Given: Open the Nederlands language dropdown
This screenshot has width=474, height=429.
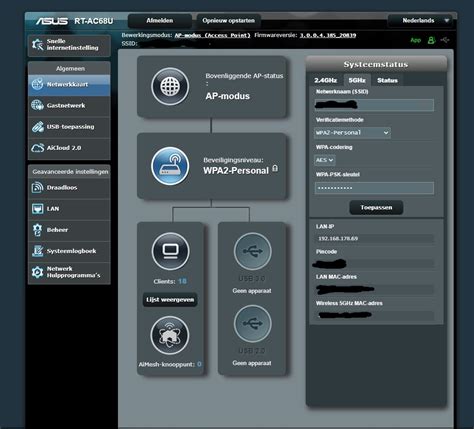Looking at the screenshot, I should coord(421,21).
